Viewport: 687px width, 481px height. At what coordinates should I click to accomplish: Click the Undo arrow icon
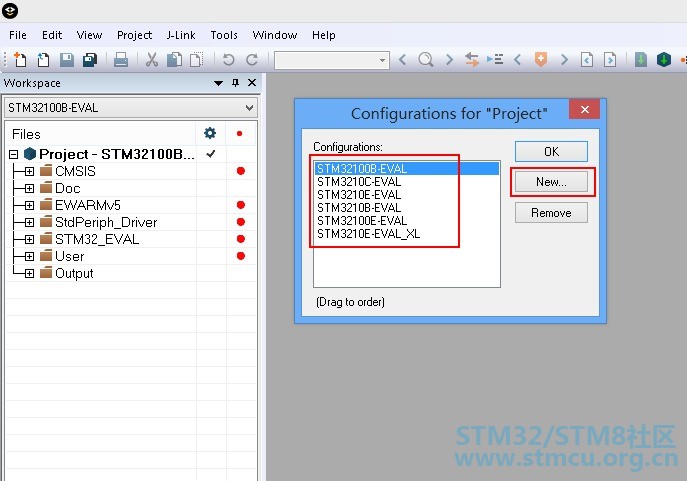[x=228, y=59]
